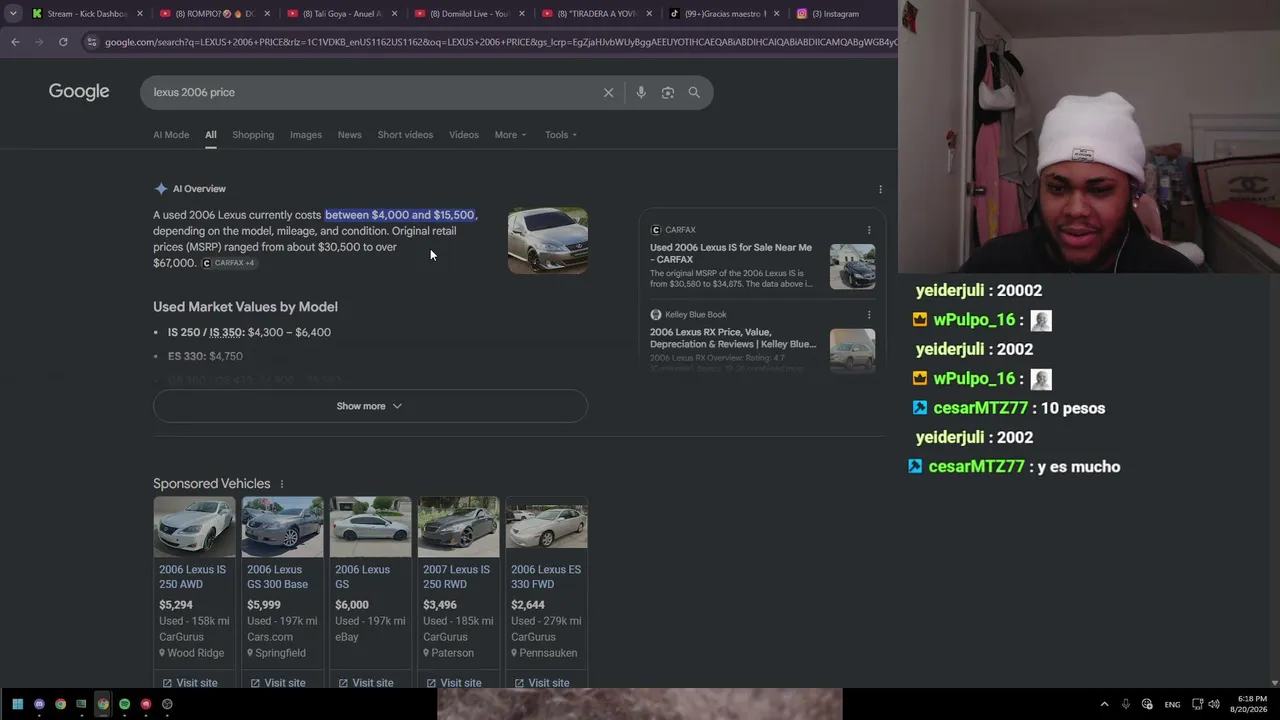The width and height of the screenshot is (1280, 720).
Task: Open the red app icon on the taskbar
Action: tap(146, 704)
